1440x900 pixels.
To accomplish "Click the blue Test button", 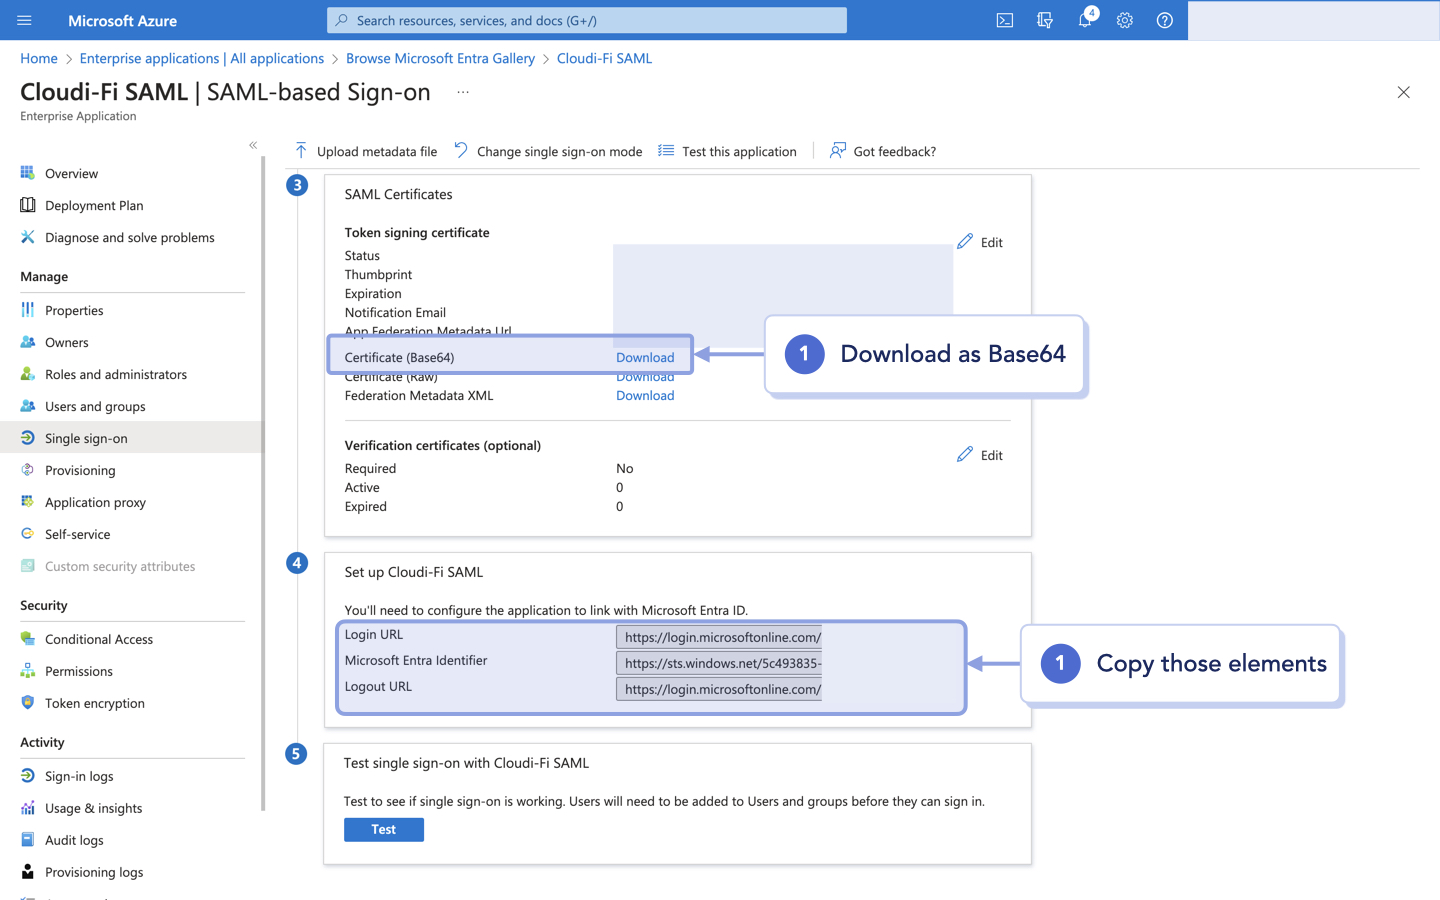I will 383,829.
